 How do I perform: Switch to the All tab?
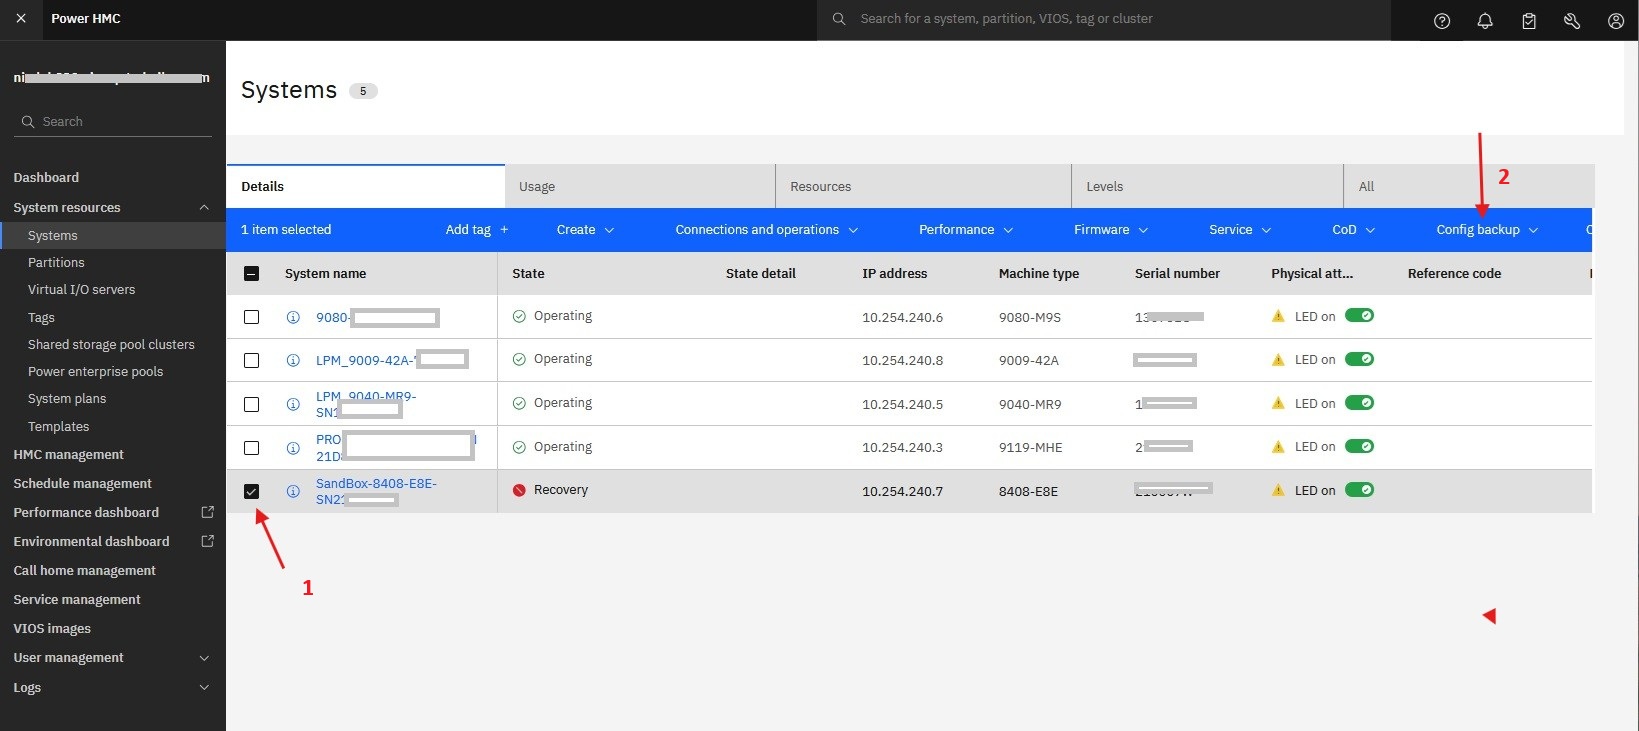[1469, 186]
